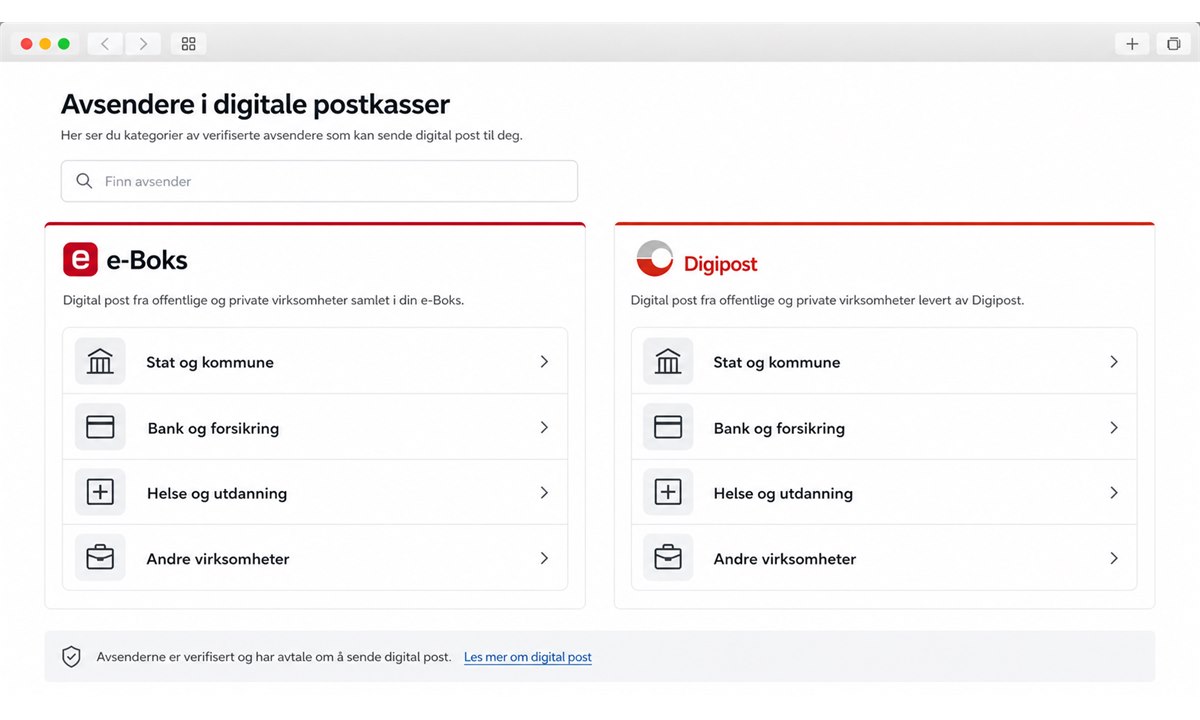Expand Digipost Stat og kommune chevron
This screenshot has height=720, width=1200.
(x=1114, y=362)
